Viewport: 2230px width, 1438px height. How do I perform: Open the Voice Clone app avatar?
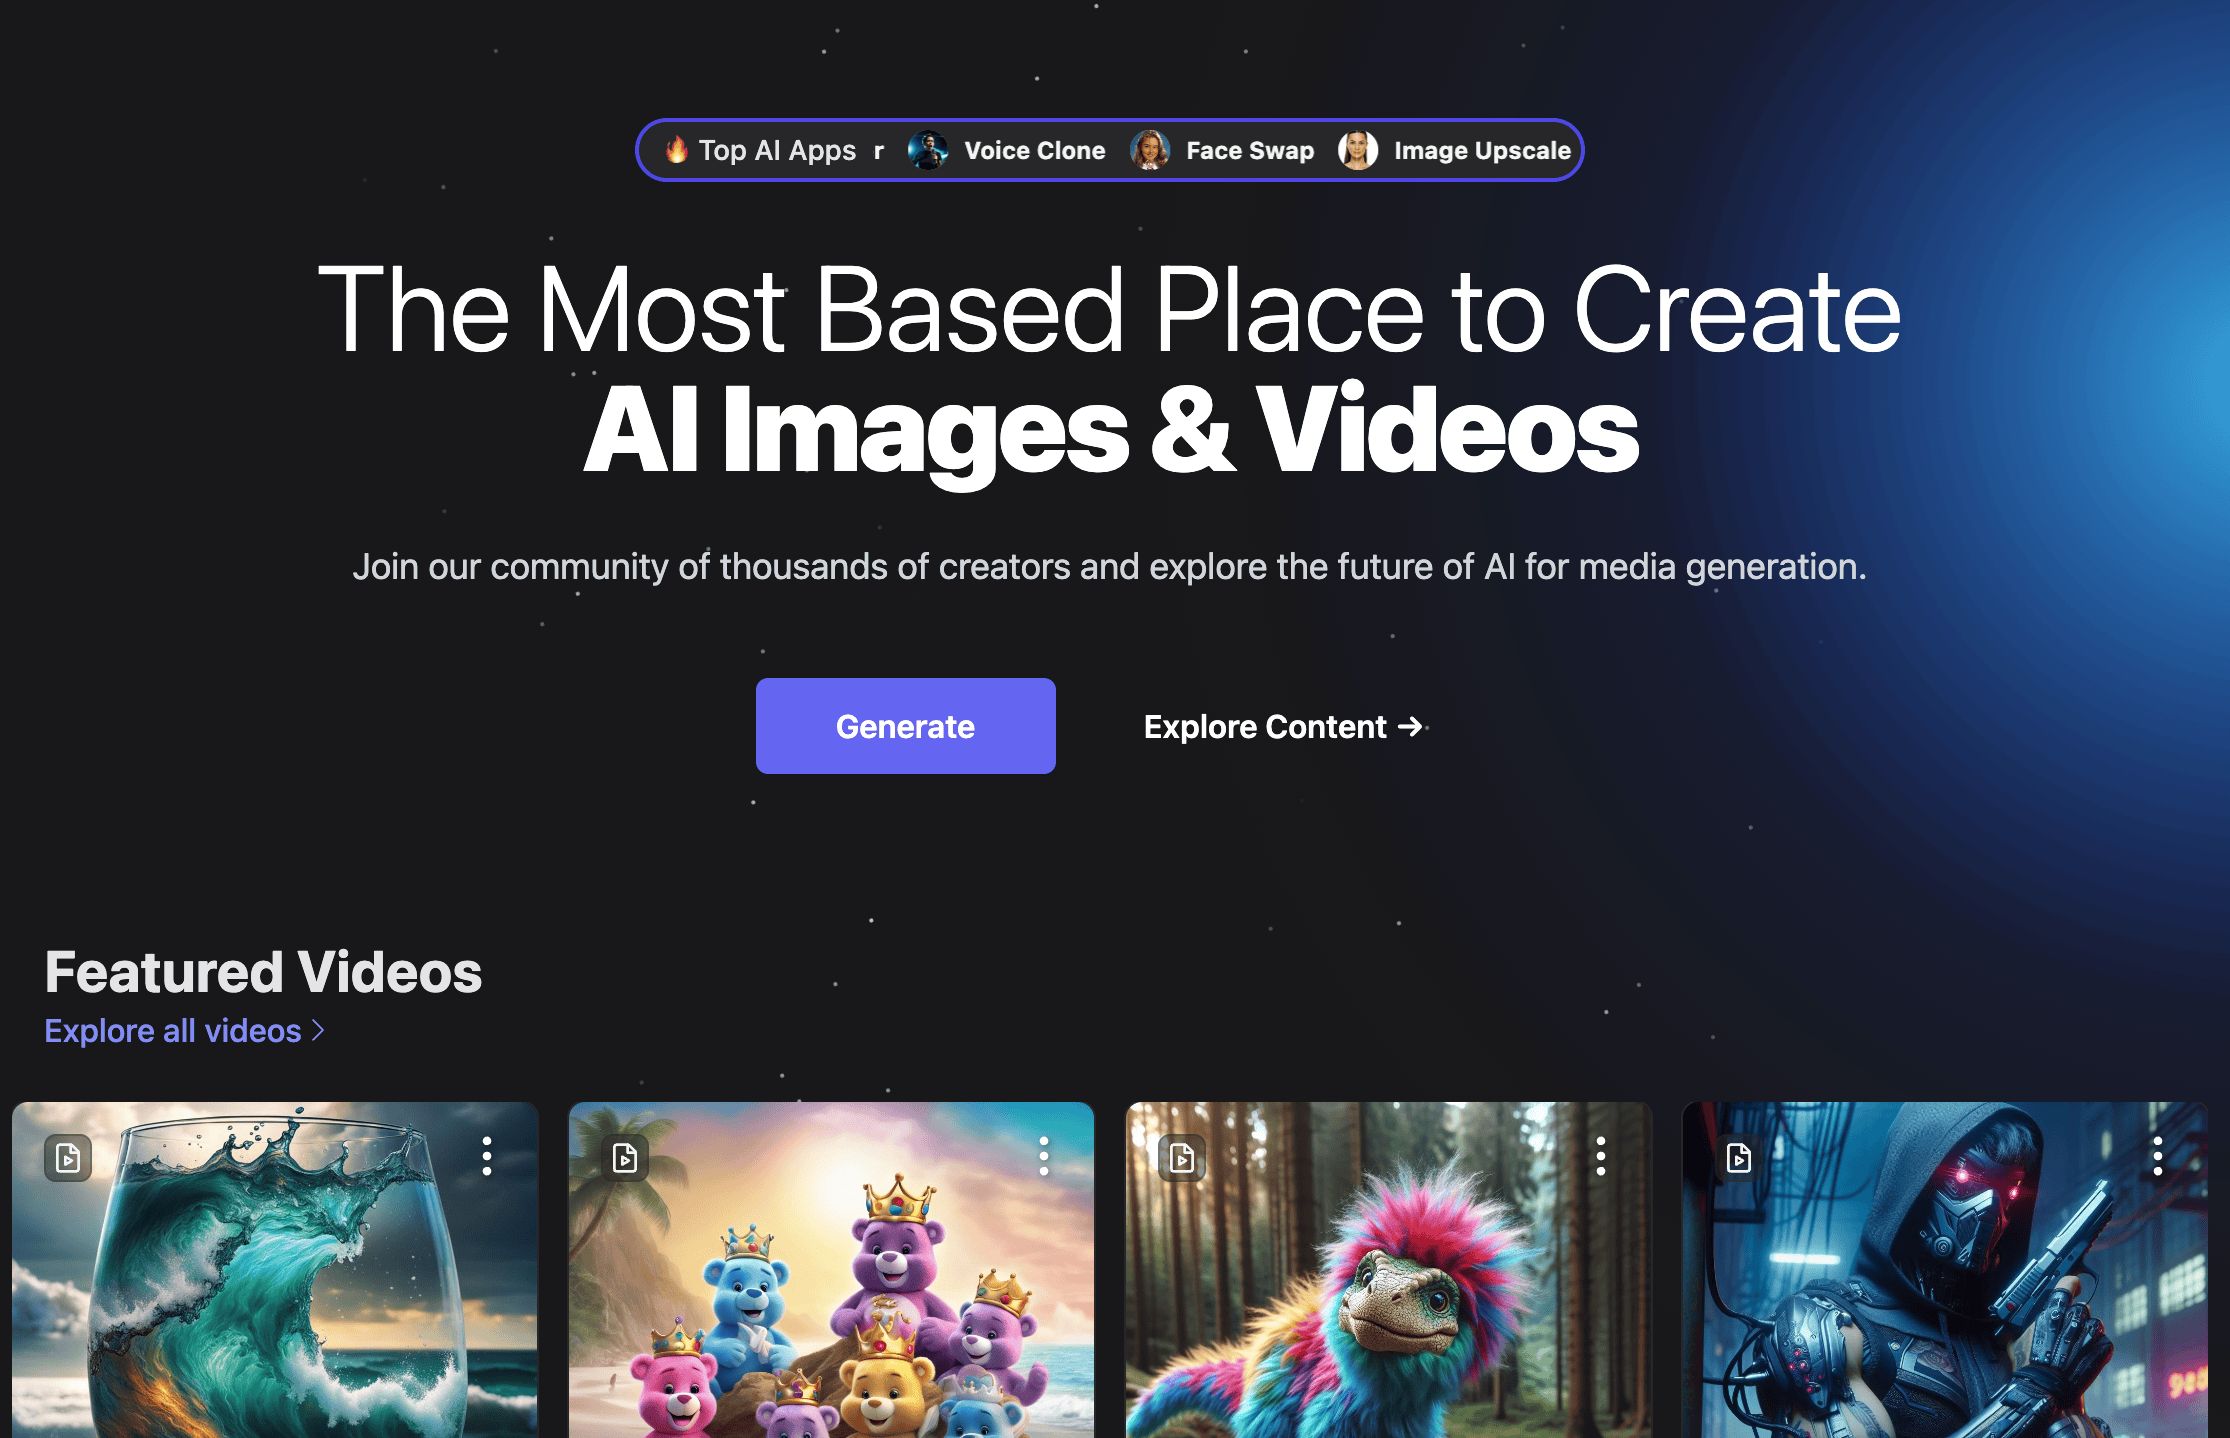[928, 150]
